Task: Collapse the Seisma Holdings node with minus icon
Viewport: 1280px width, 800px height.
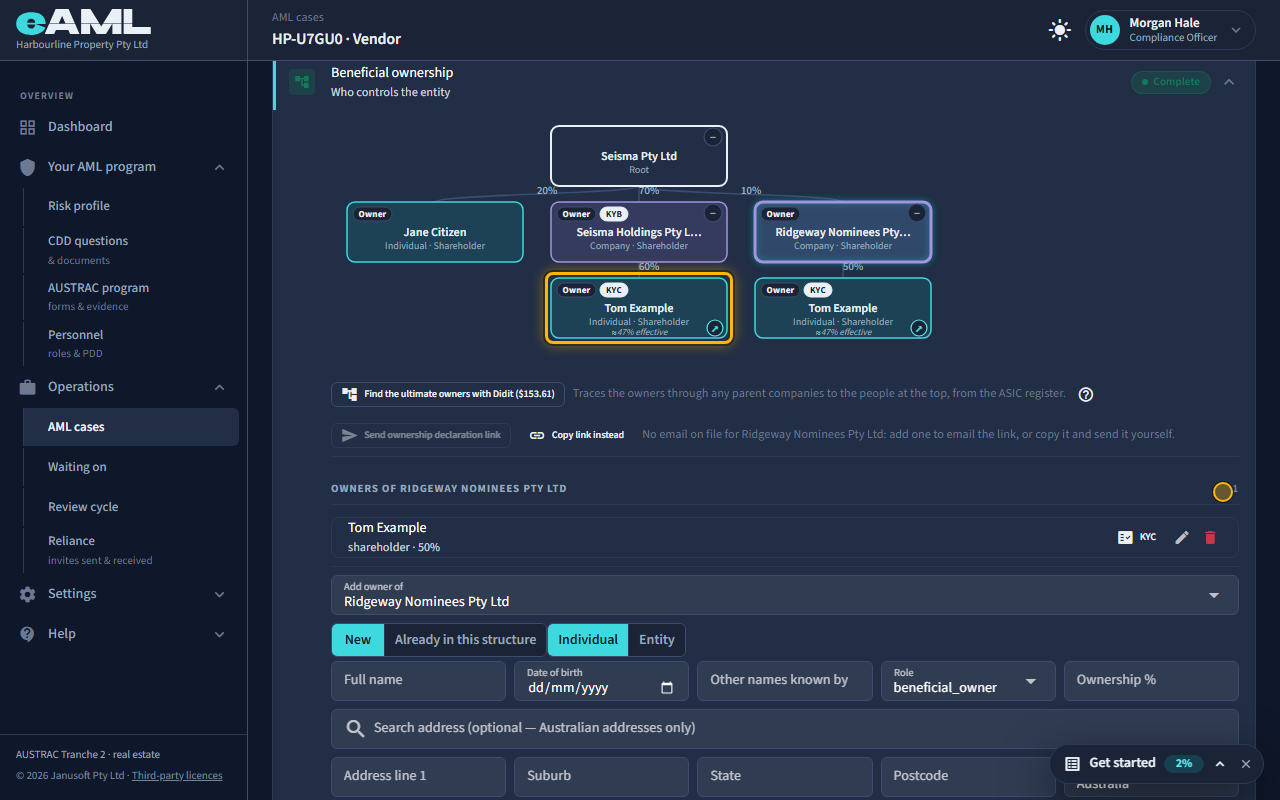Action: pos(712,213)
